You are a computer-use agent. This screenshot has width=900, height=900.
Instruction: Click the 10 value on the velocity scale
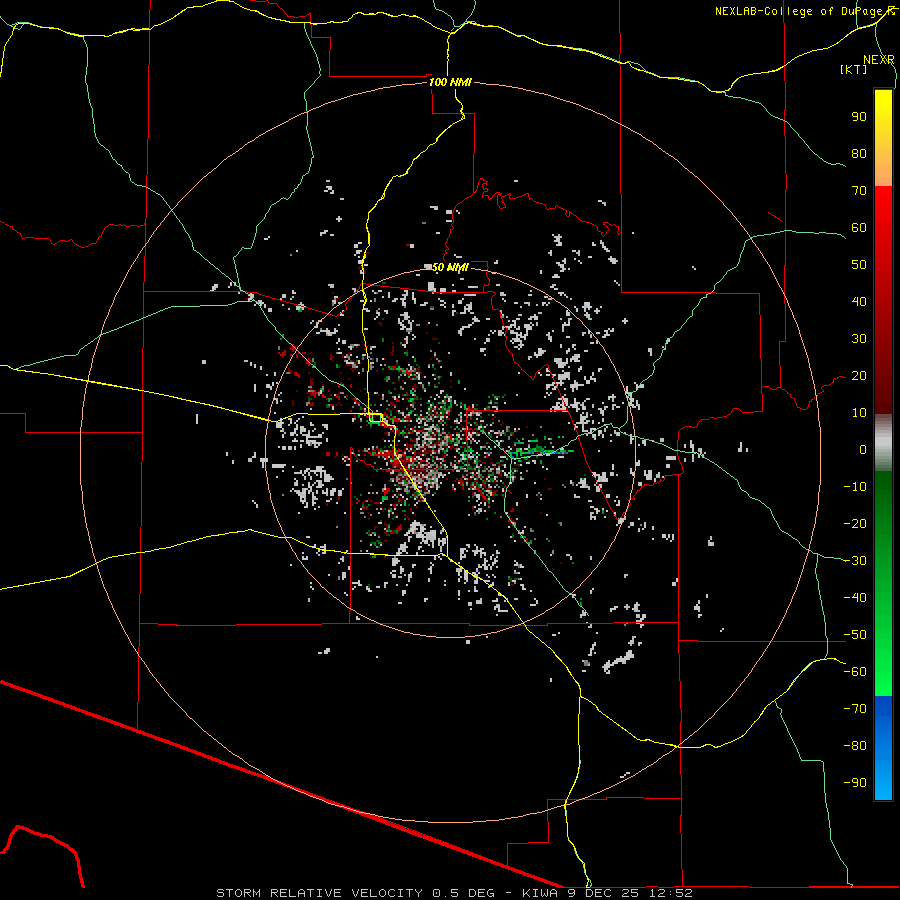tap(859, 413)
